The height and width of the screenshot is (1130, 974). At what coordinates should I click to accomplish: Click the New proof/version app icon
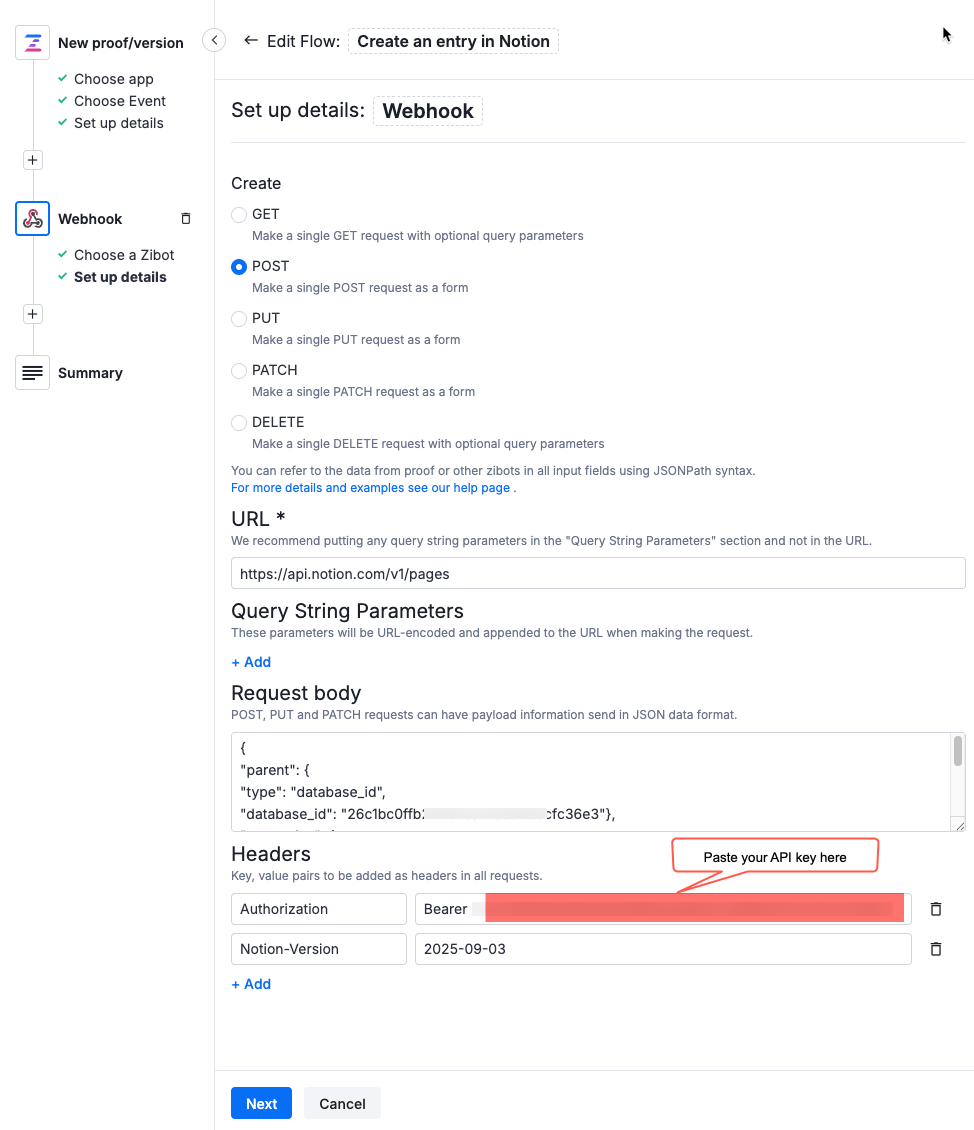point(32,42)
